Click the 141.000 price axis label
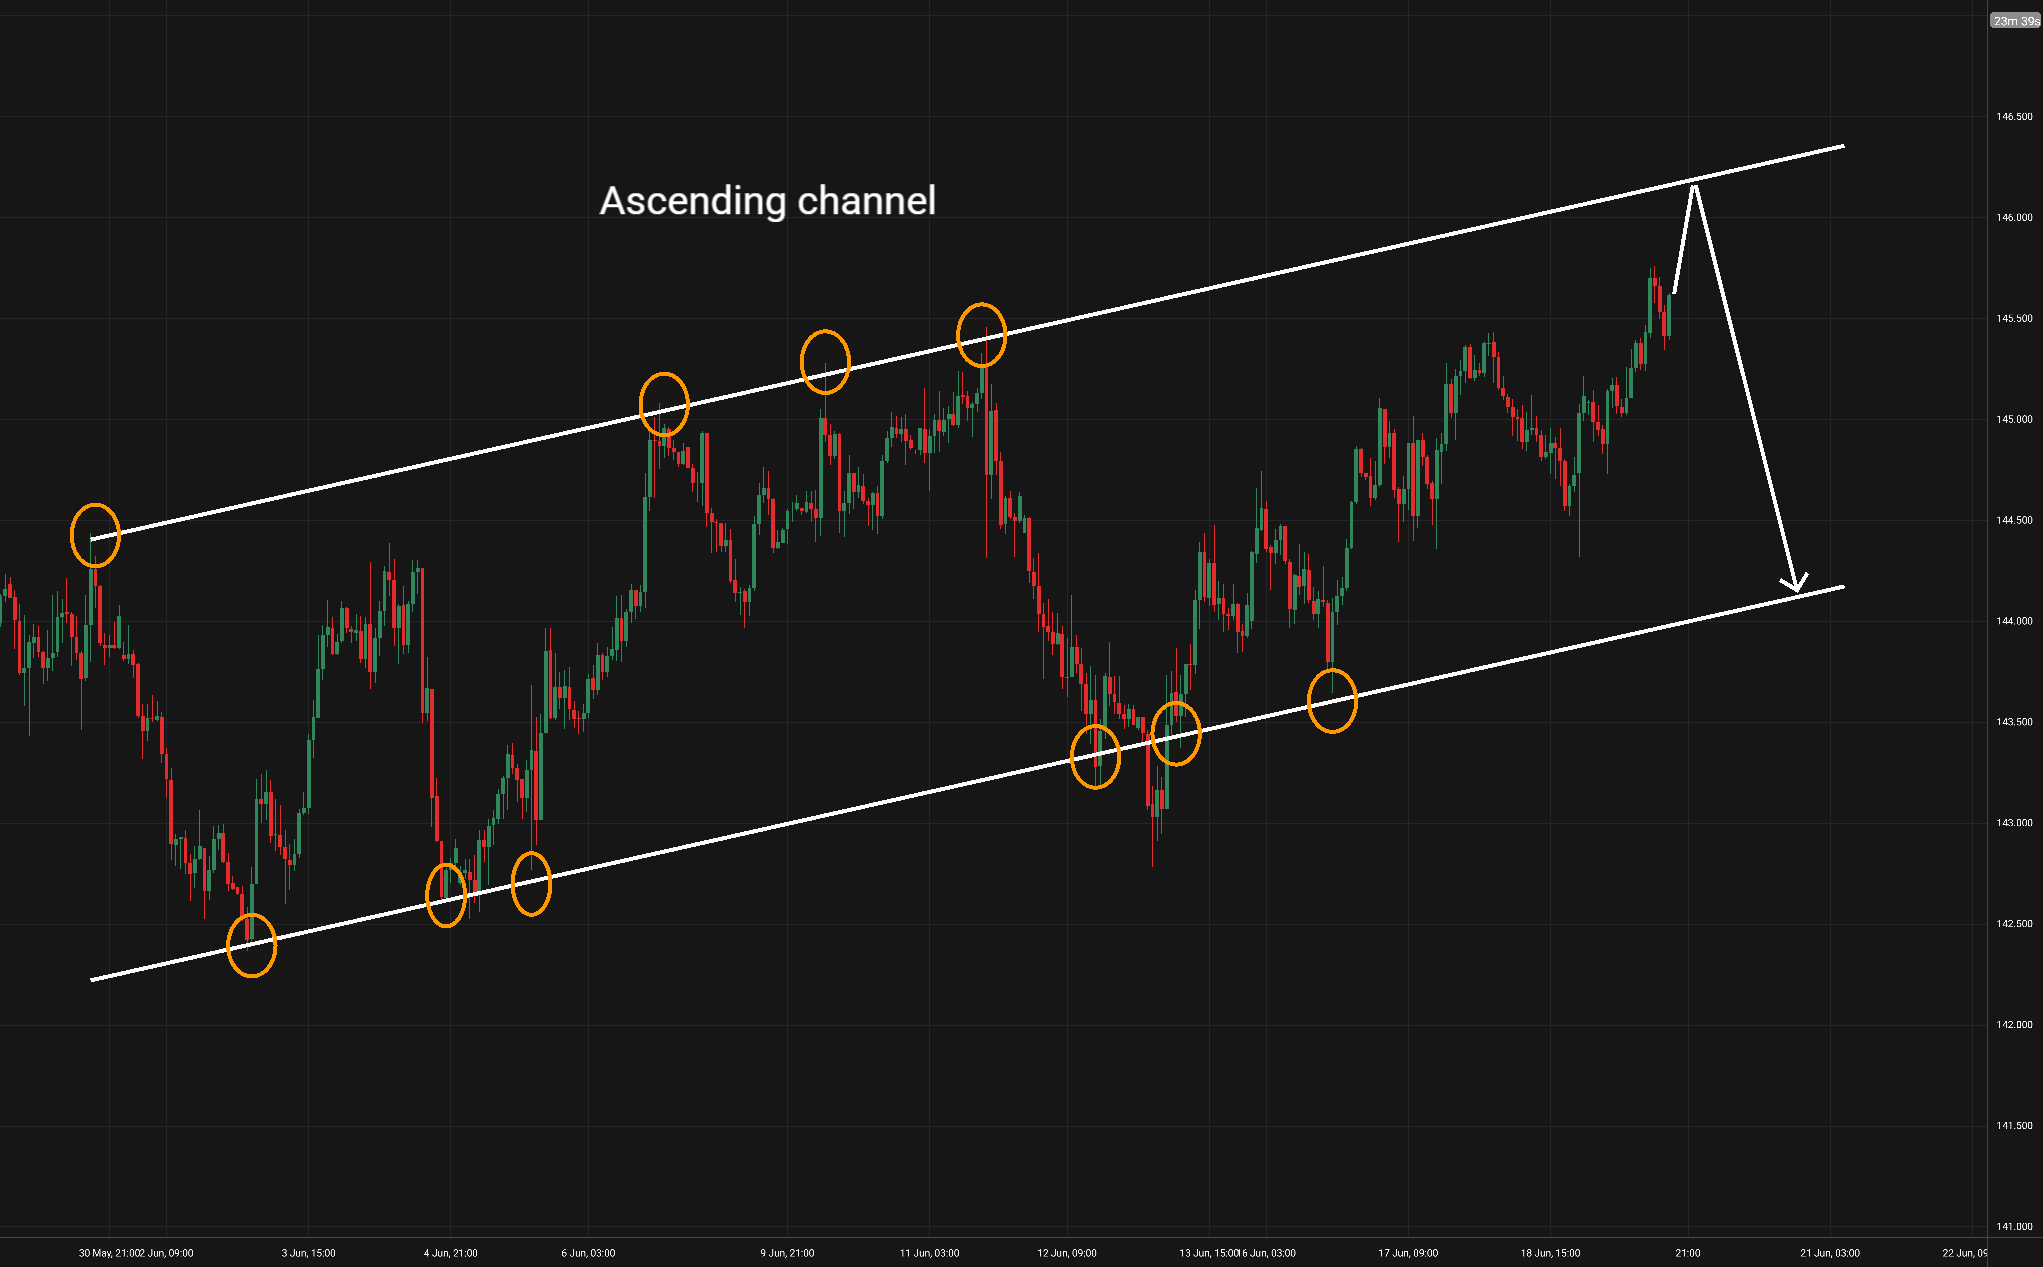Screen dimensions: 2043x1267 [x=2014, y=1227]
